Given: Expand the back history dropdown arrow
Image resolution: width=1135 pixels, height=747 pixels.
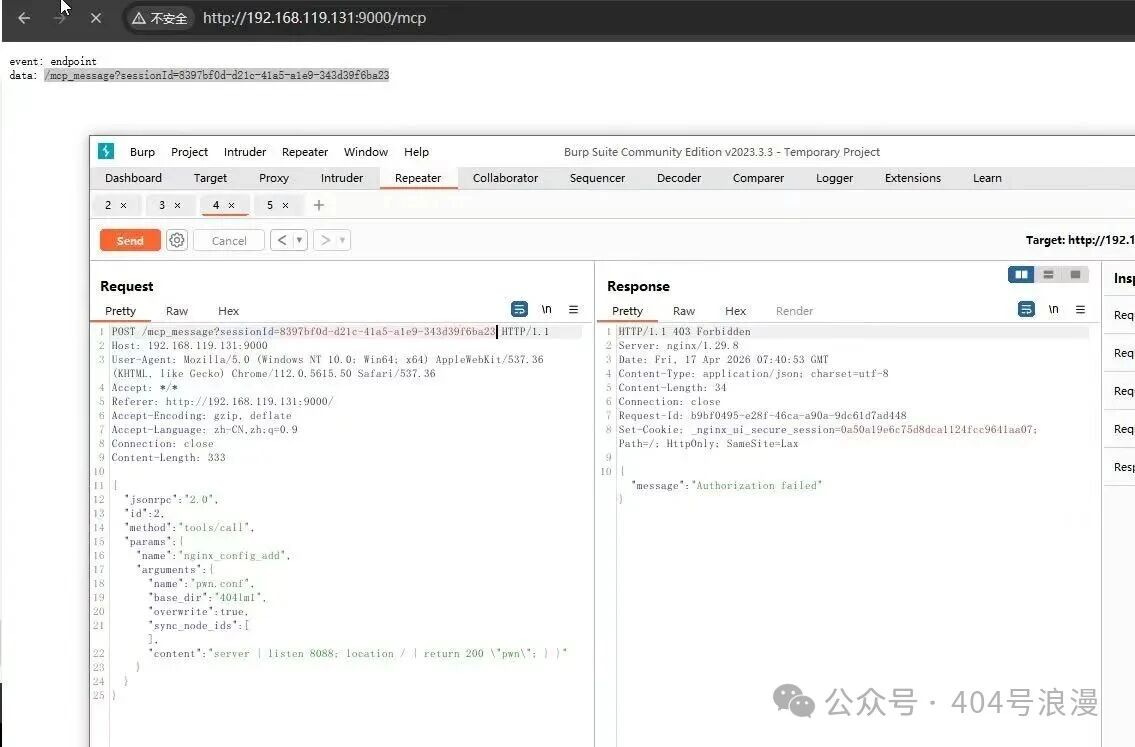Looking at the screenshot, I should click(x=300, y=240).
